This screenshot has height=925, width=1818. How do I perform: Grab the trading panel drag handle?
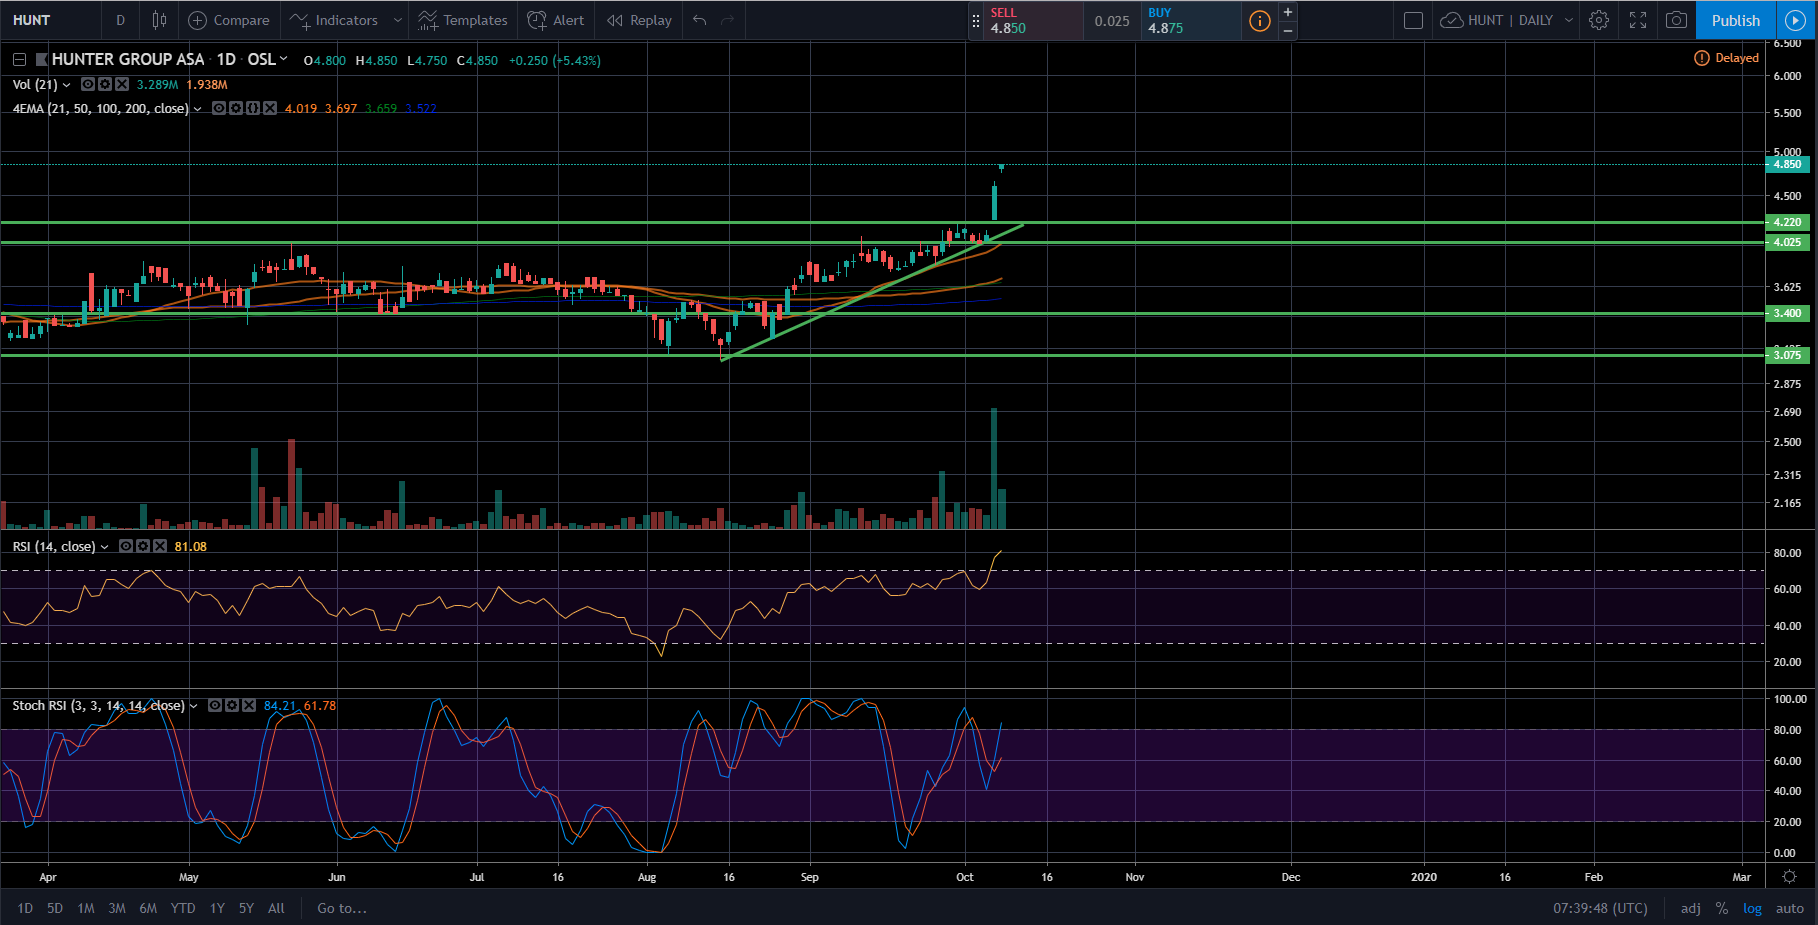(976, 20)
